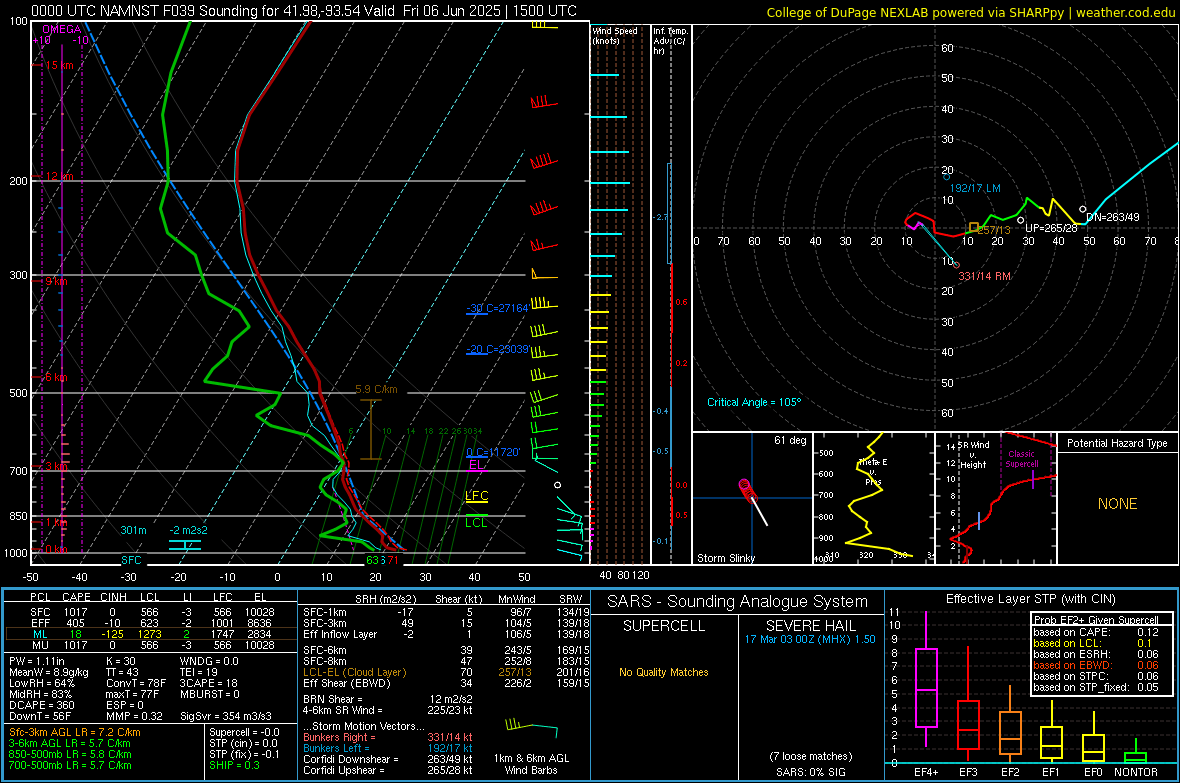Viewport: 1180px width, 783px height.
Task: Select the -30 C=27164' level label
Action: click(x=497, y=308)
